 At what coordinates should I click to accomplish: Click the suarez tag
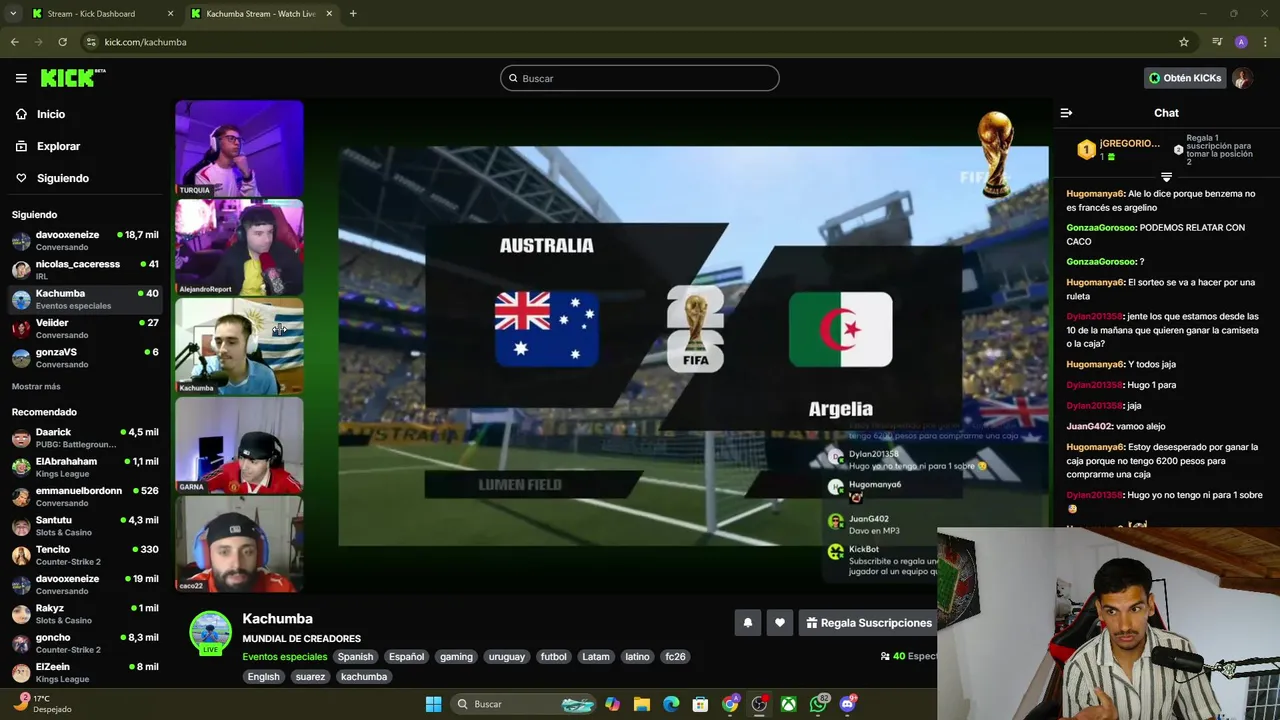(x=310, y=677)
